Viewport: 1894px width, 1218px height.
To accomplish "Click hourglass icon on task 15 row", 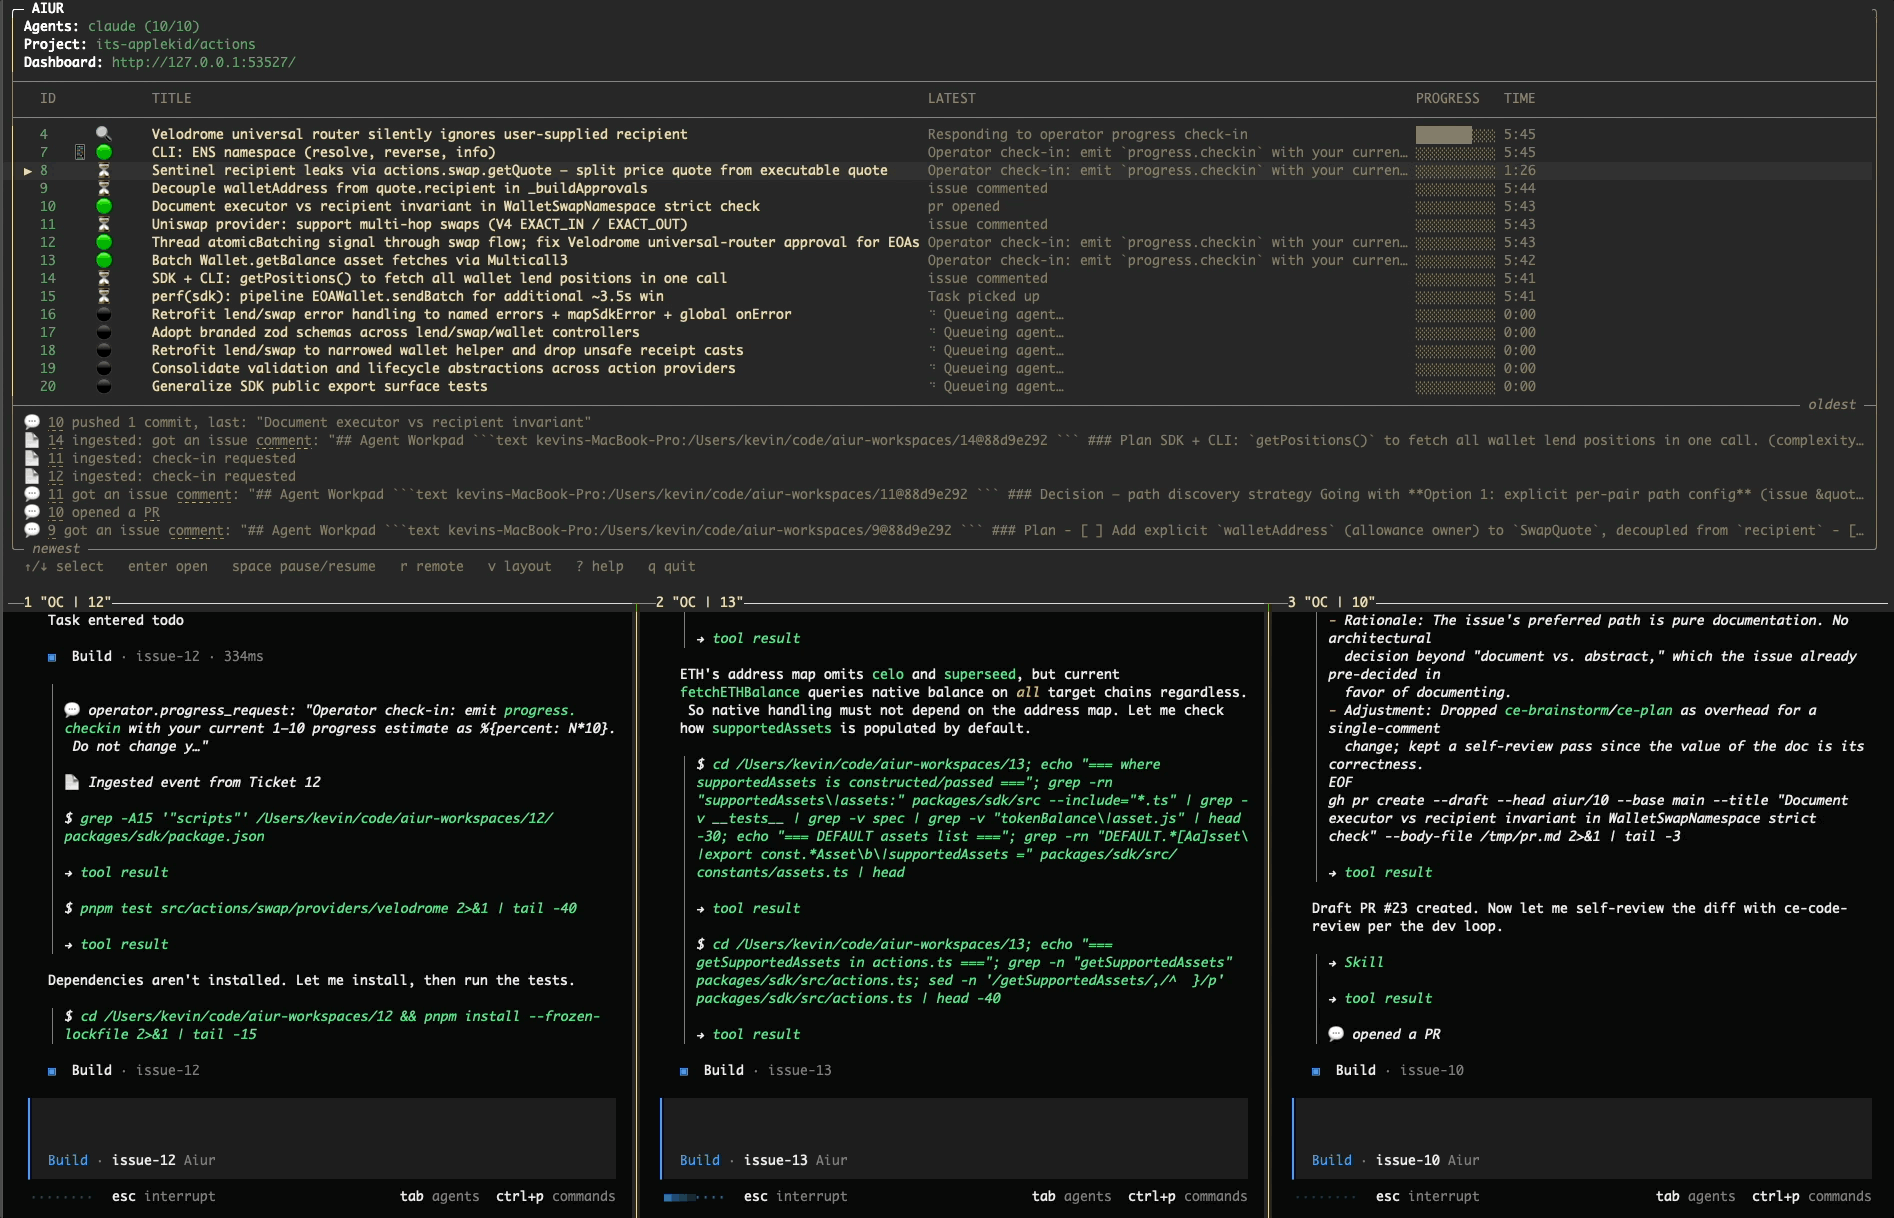I will tap(103, 296).
